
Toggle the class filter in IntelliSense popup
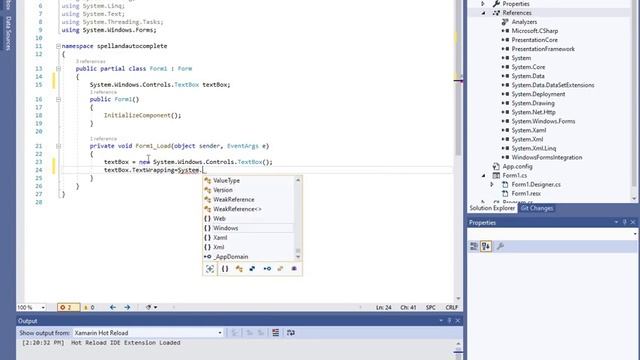239,269
